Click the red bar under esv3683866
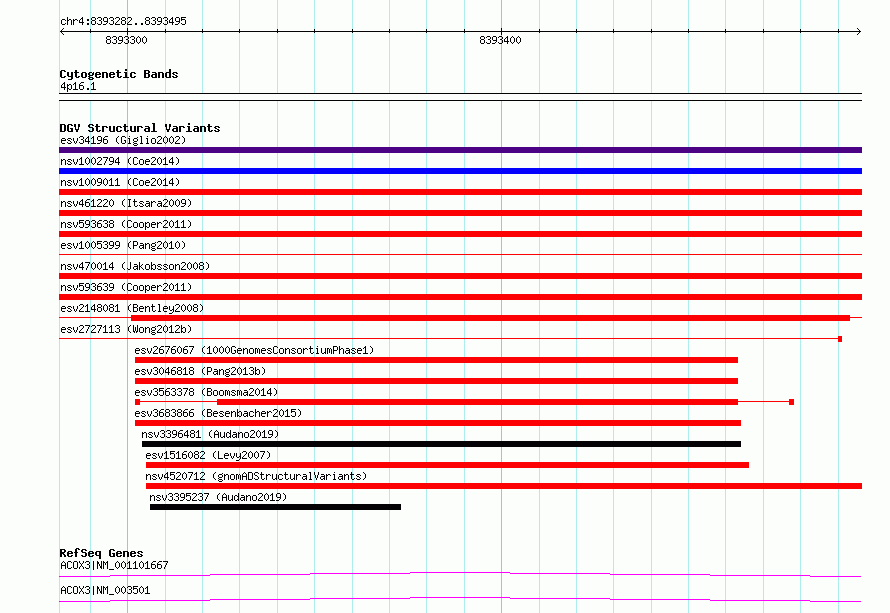The height and width of the screenshot is (613, 890). pyautogui.click(x=438, y=423)
